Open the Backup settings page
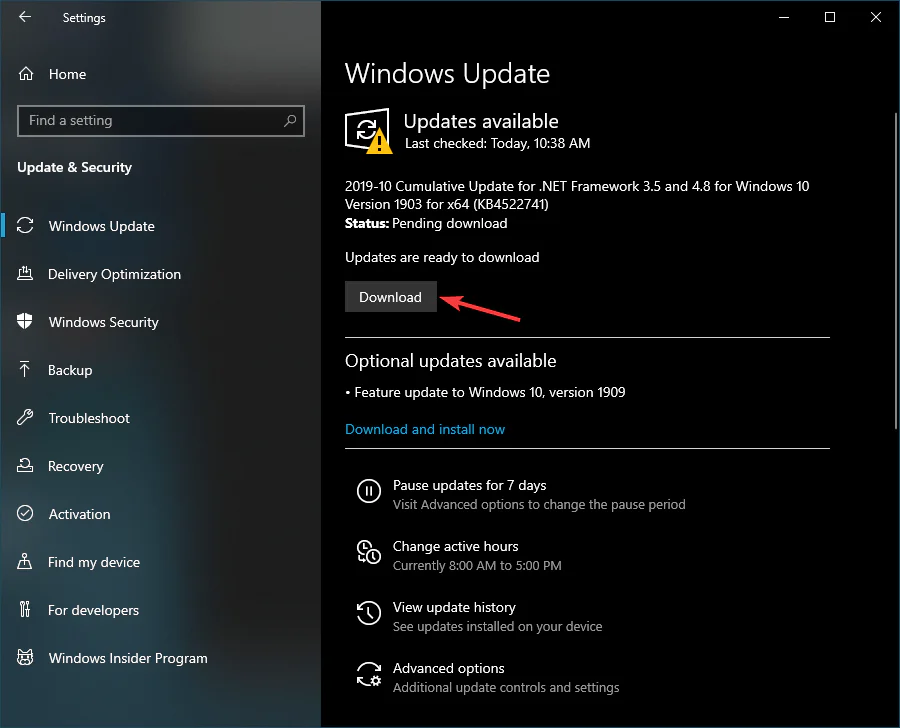This screenshot has height=728, width=900. pyautogui.click(x=70, y=370)
